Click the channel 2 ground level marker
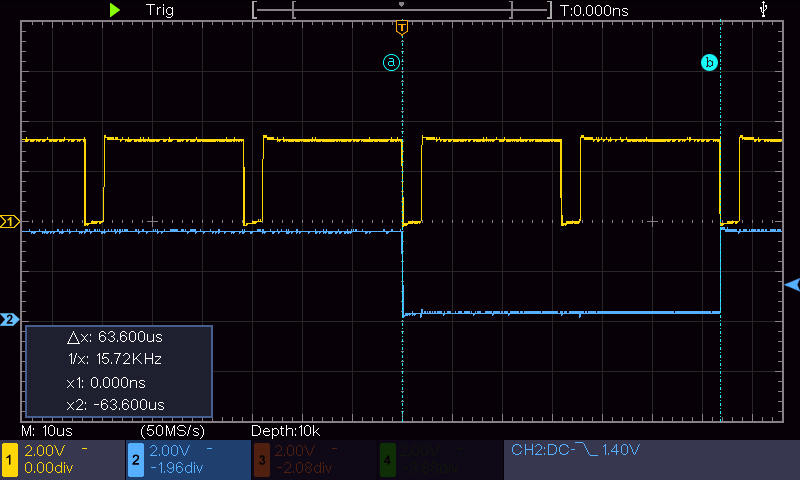The image size is (800, 480). point(10,319)
